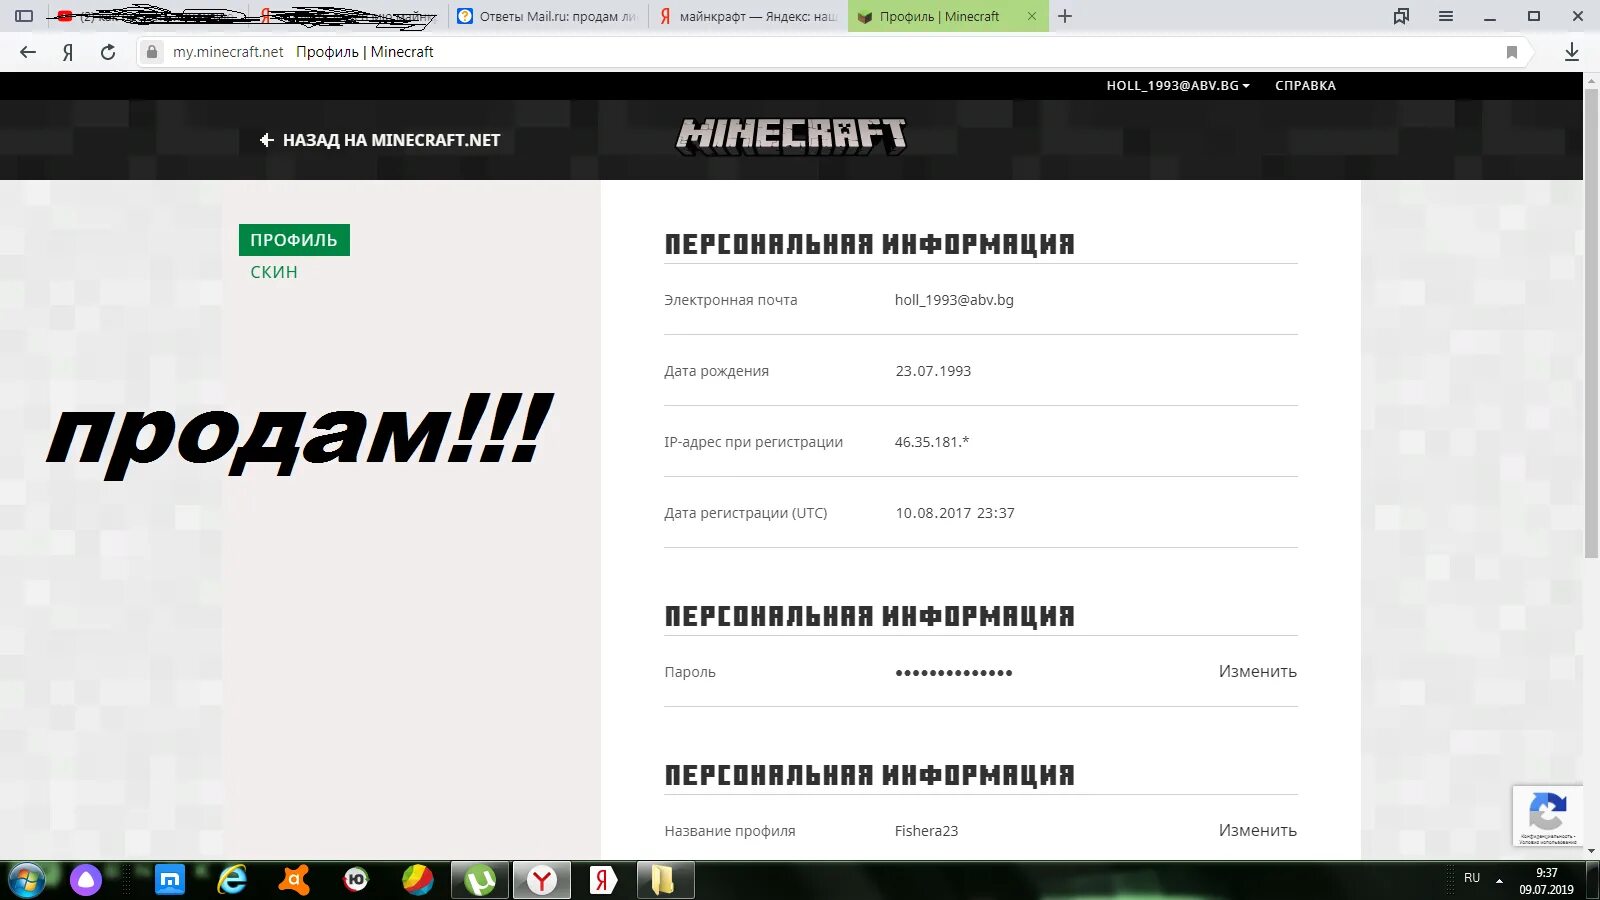Switch to Yandex Browser taskbar button

click(542, 880)
